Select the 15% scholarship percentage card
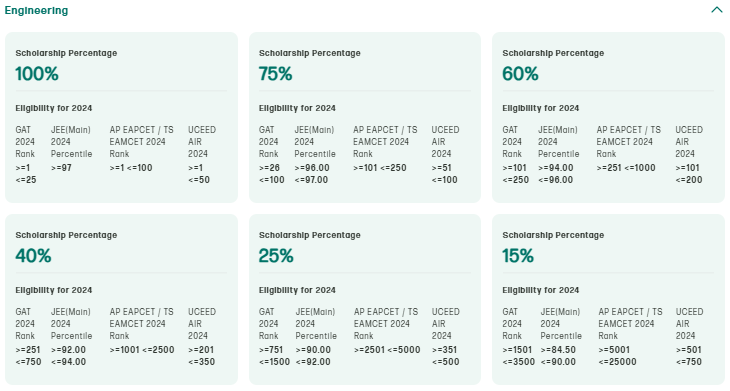The height and width of the screenshot is (391, 730). point(608,299)
